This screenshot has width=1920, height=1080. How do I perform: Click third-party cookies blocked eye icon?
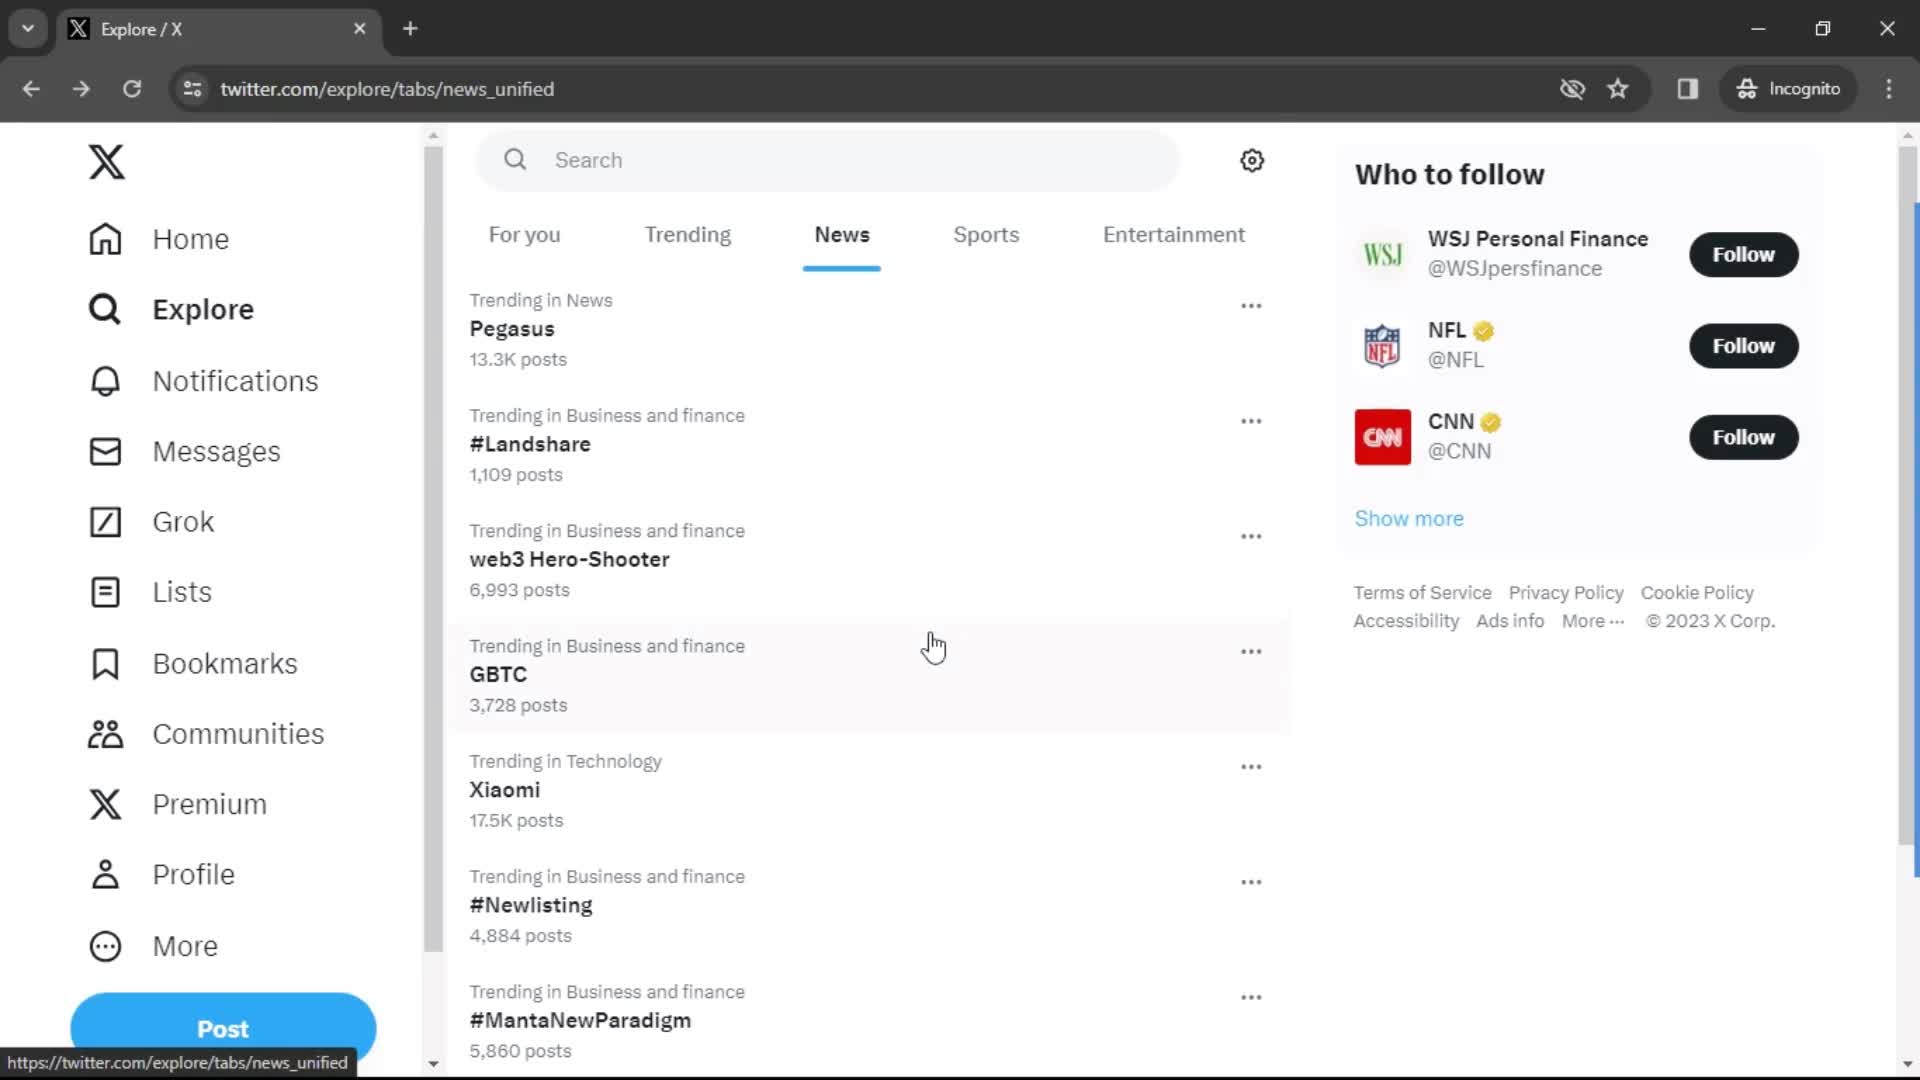[1572, 89]
